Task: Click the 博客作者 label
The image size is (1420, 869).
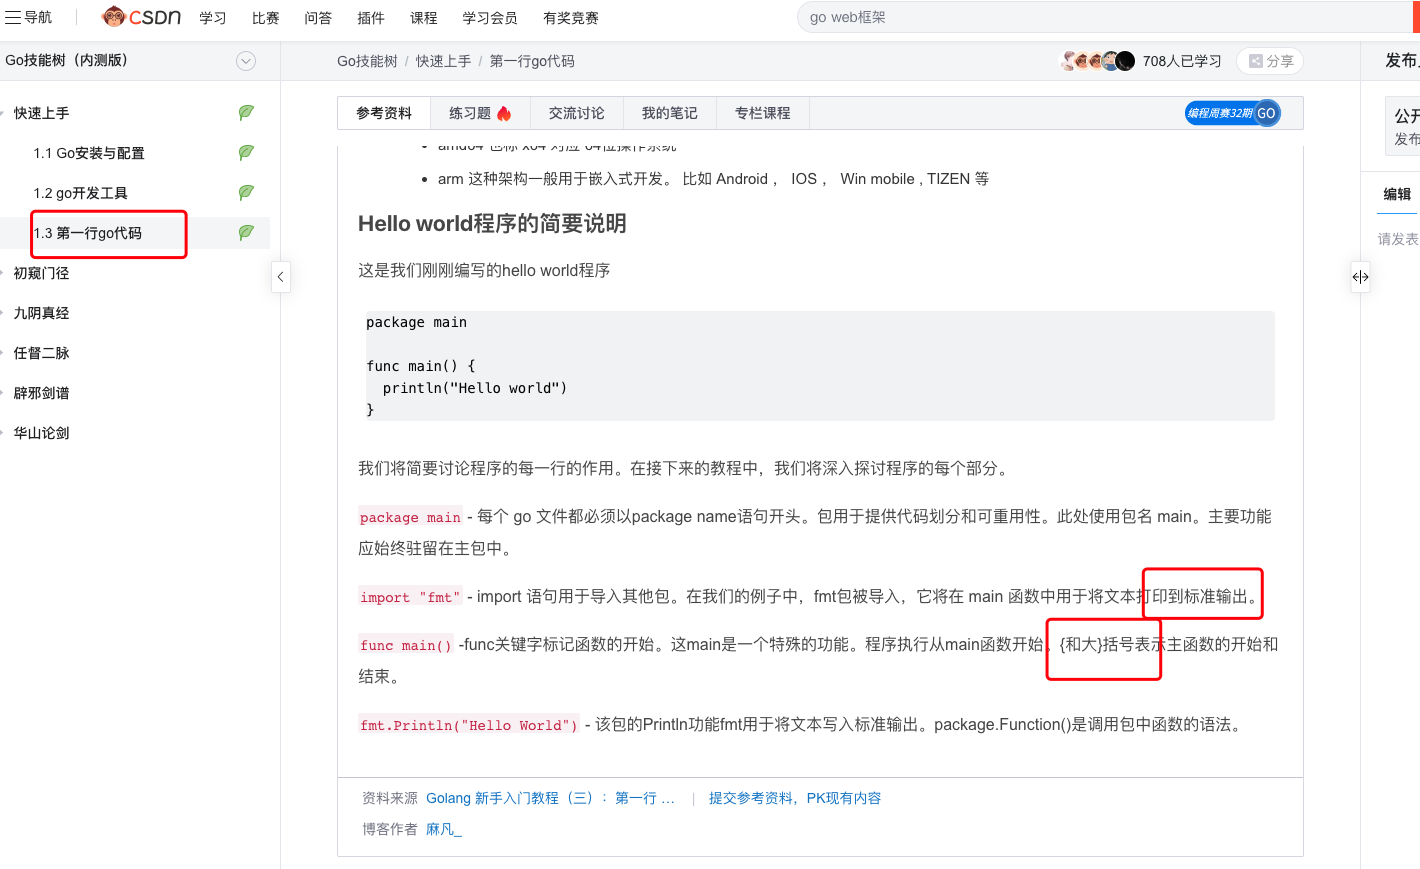Action: point(390,829)
